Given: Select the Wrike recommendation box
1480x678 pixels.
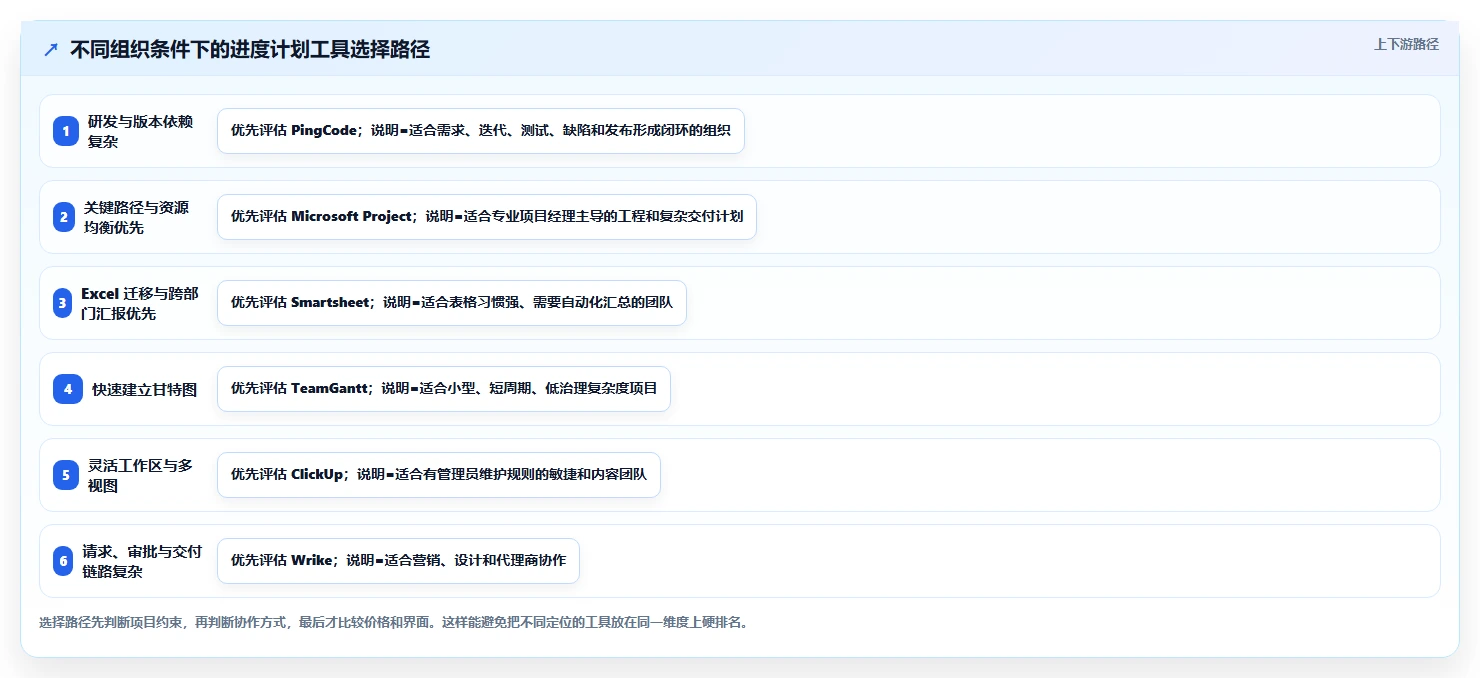Looking at the screenshot, I should pyautogui.click(x=398, y=561).
